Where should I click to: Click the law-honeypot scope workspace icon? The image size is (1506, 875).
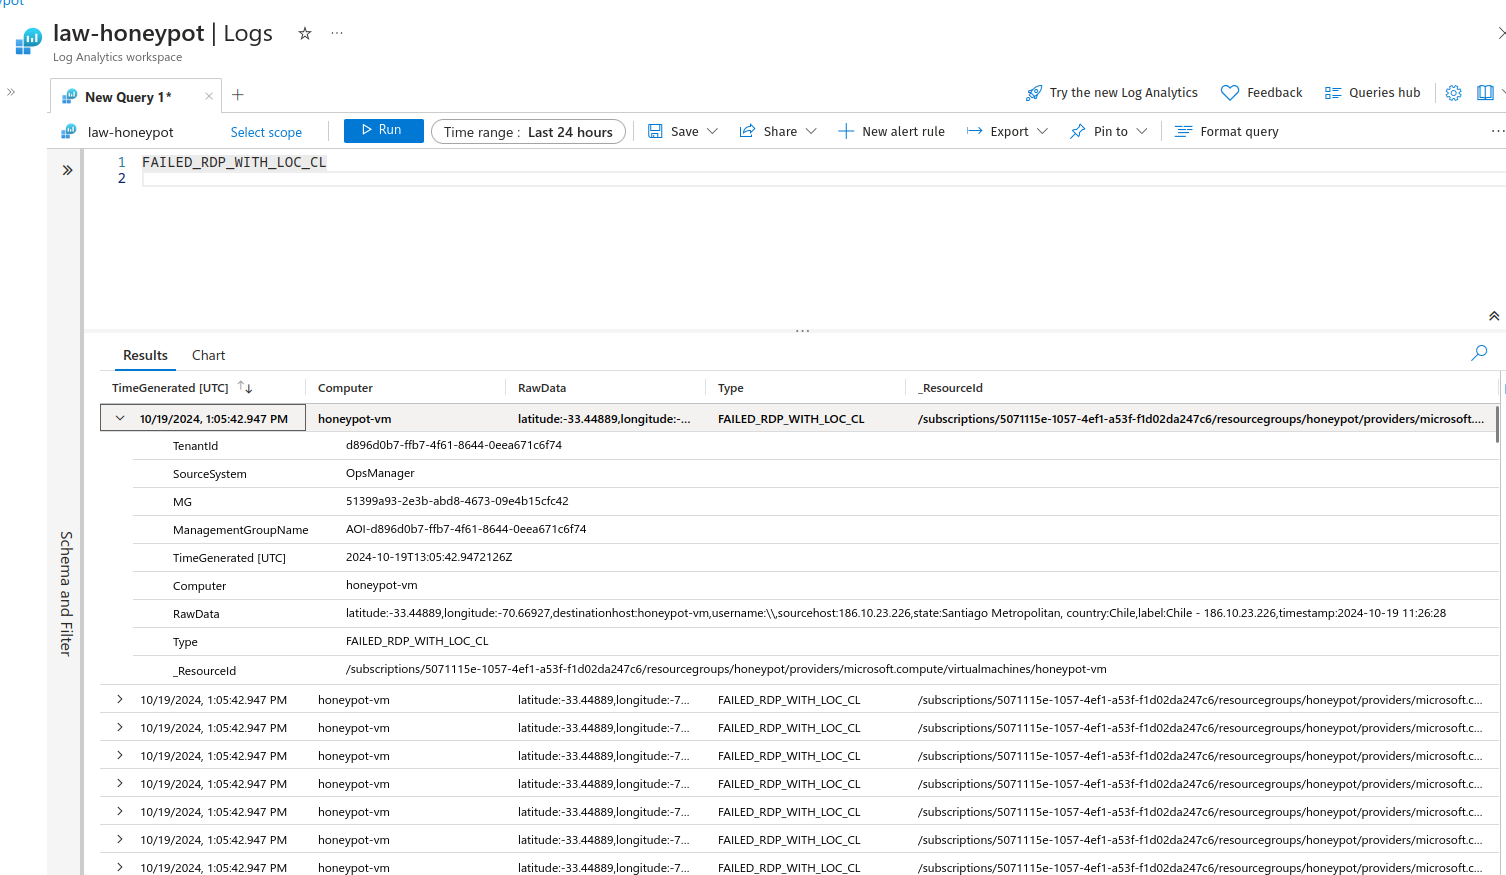click(69, 131)
